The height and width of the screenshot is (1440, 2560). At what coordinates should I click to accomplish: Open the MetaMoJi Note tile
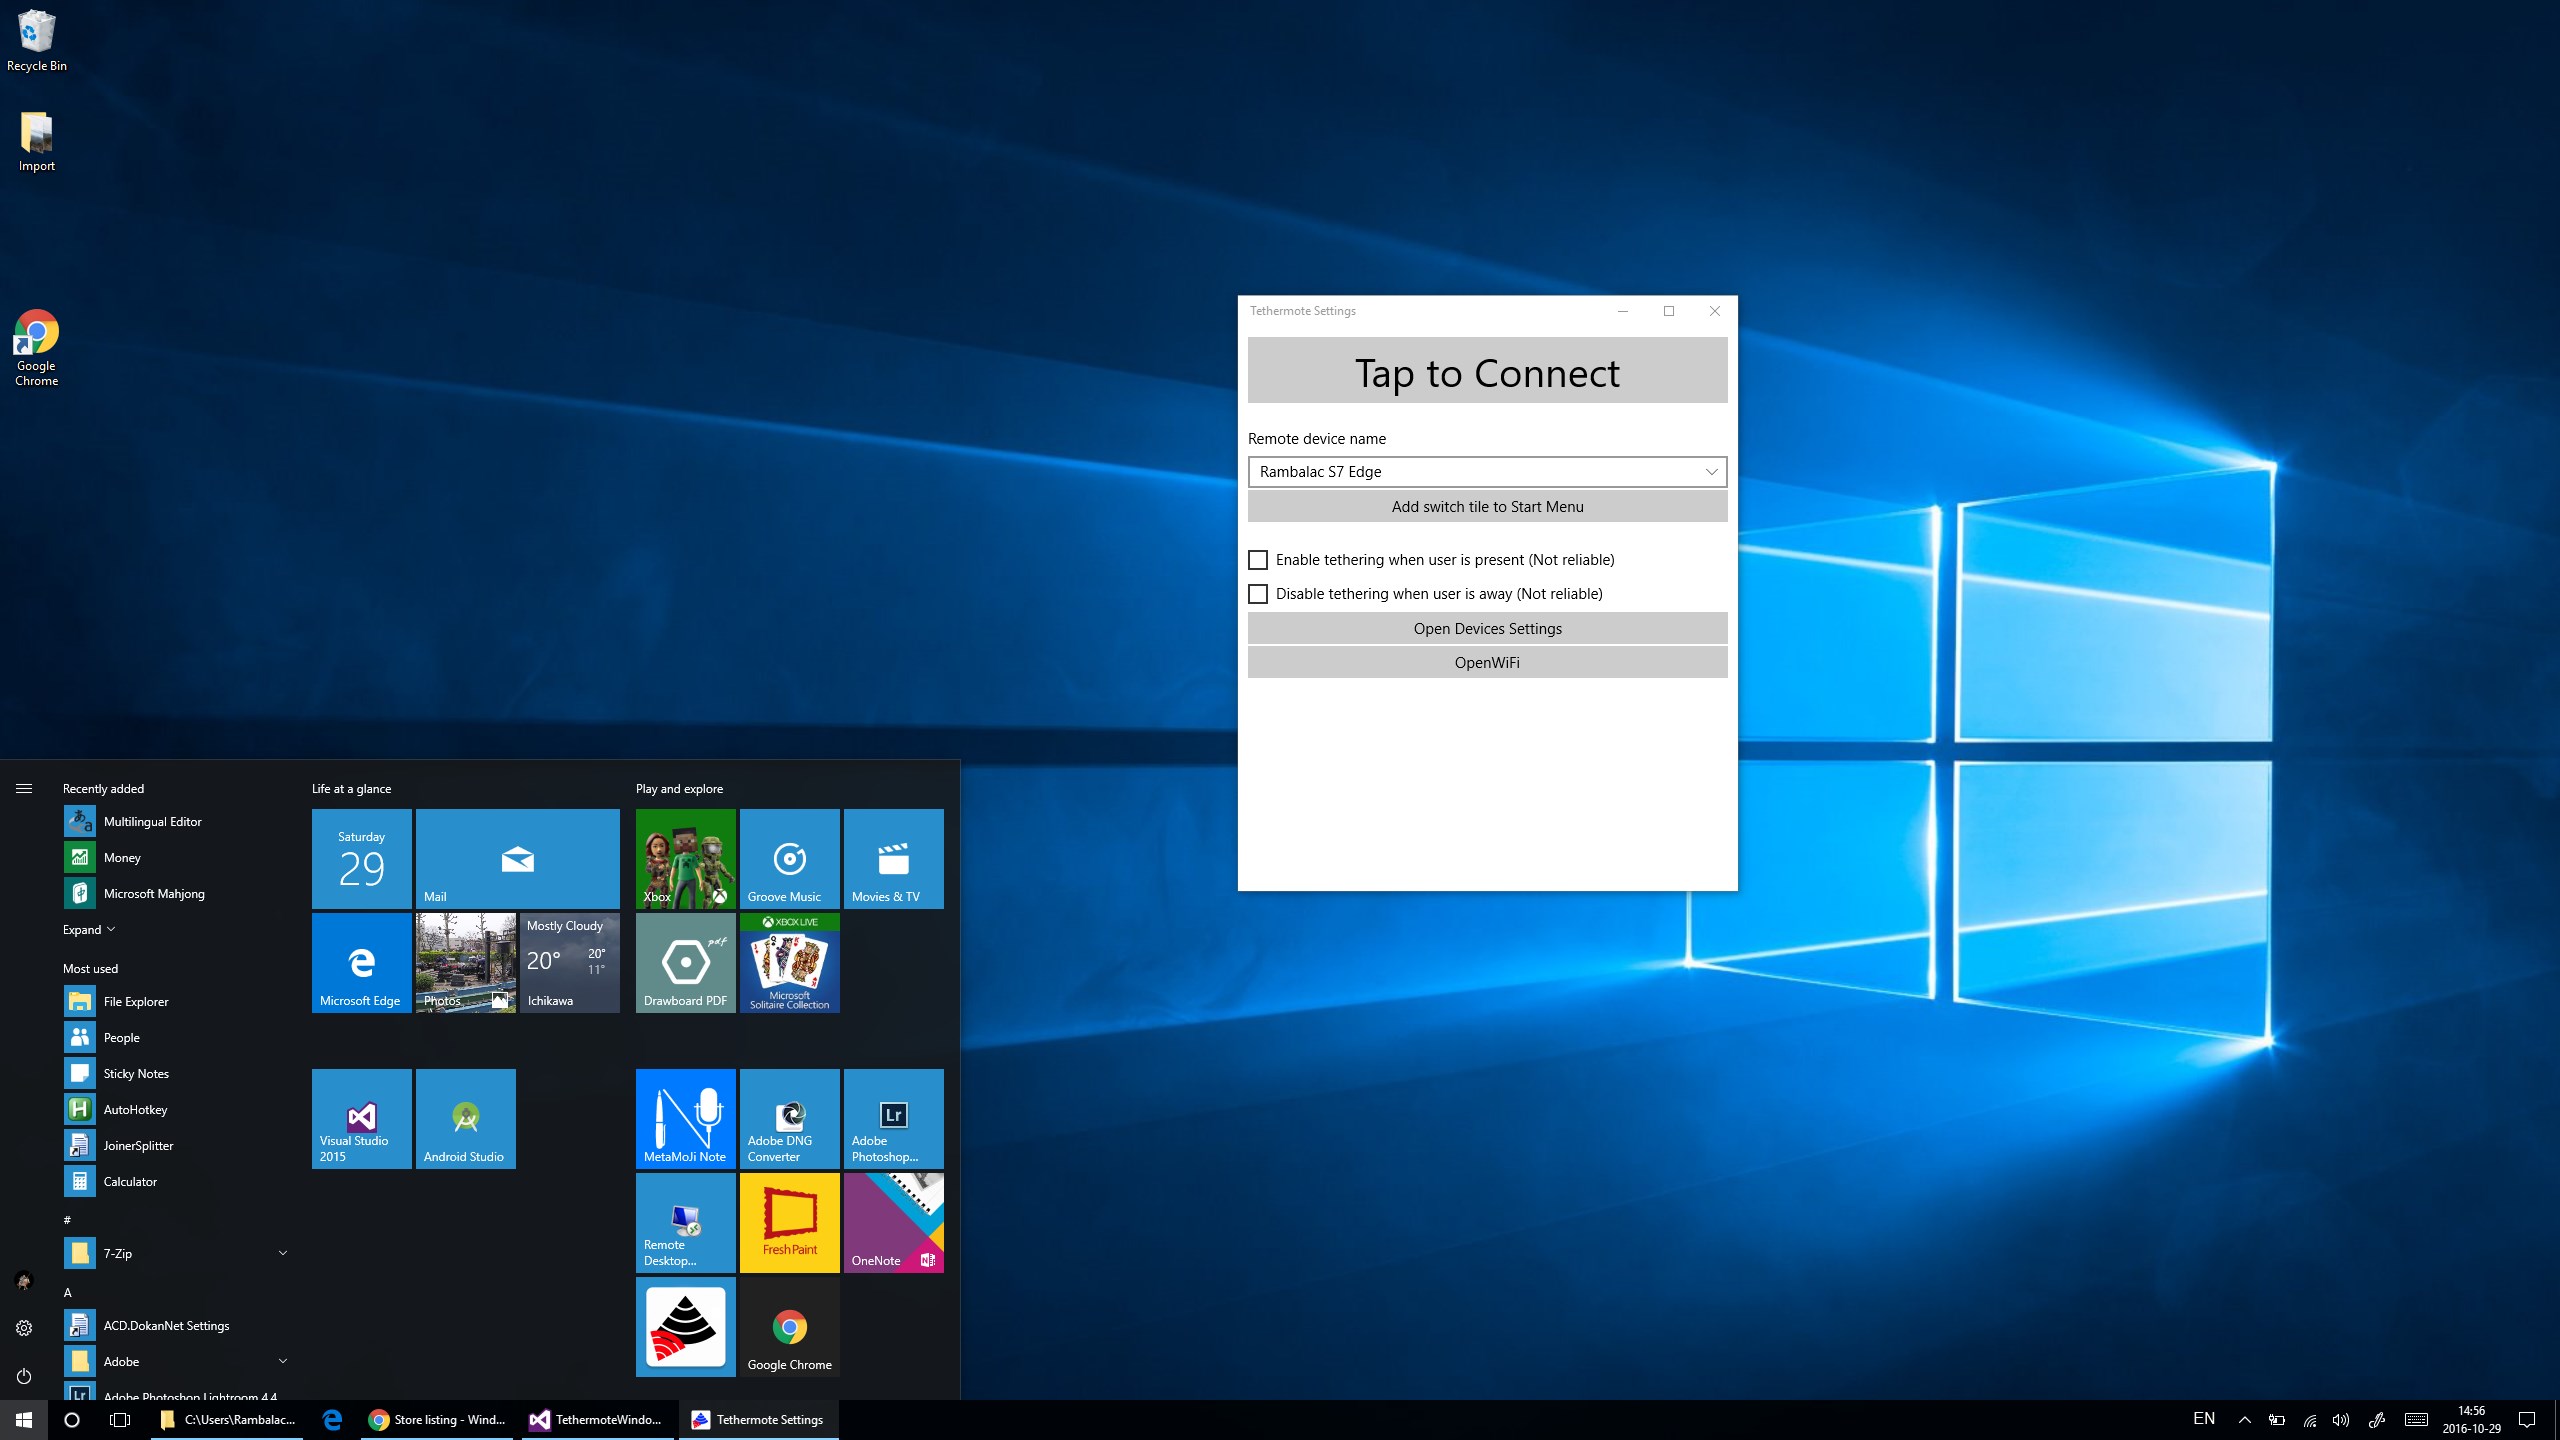(685, 1118)
